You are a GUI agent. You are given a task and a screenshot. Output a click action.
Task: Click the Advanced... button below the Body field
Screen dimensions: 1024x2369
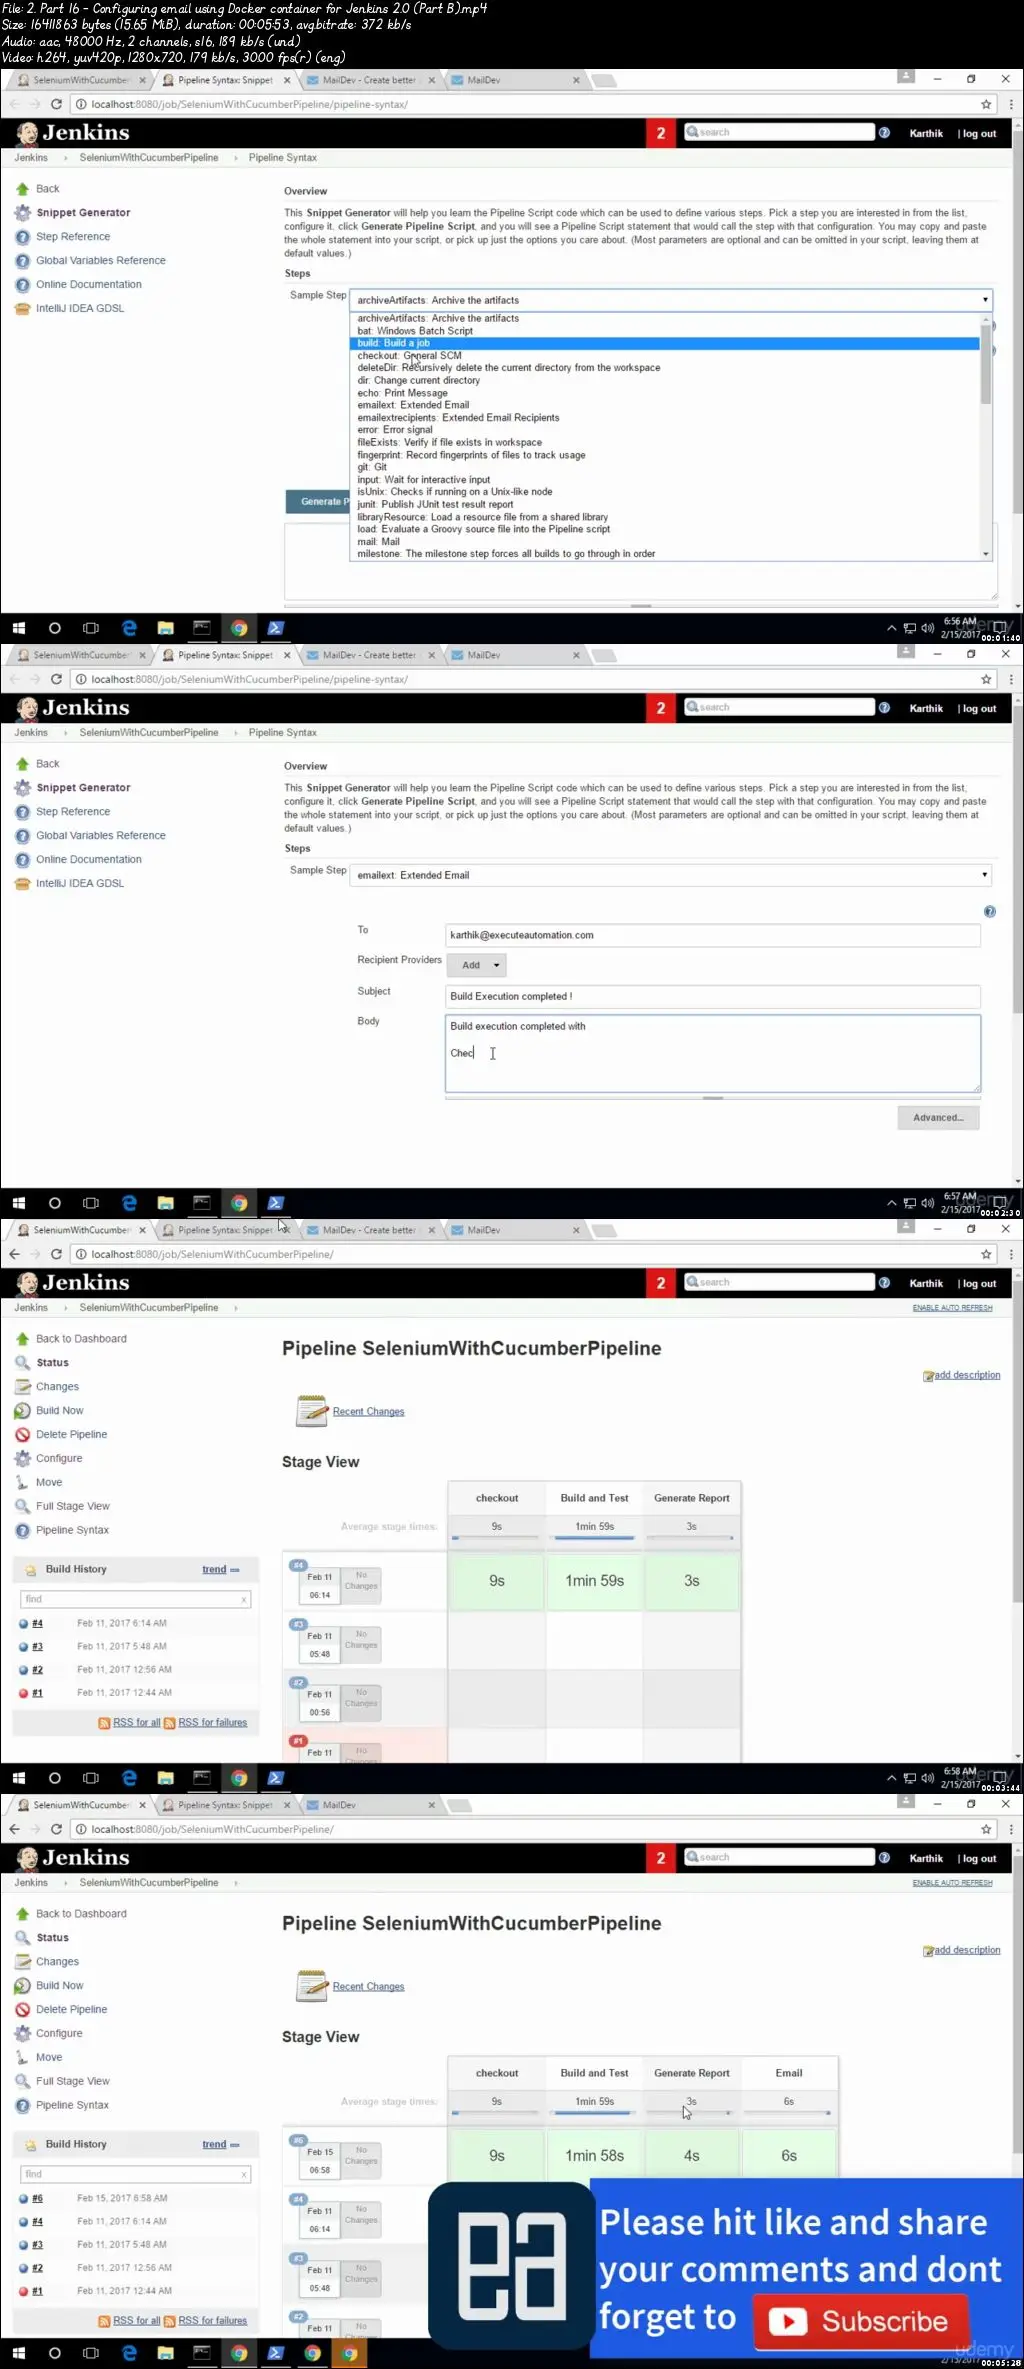point(938,1118)
